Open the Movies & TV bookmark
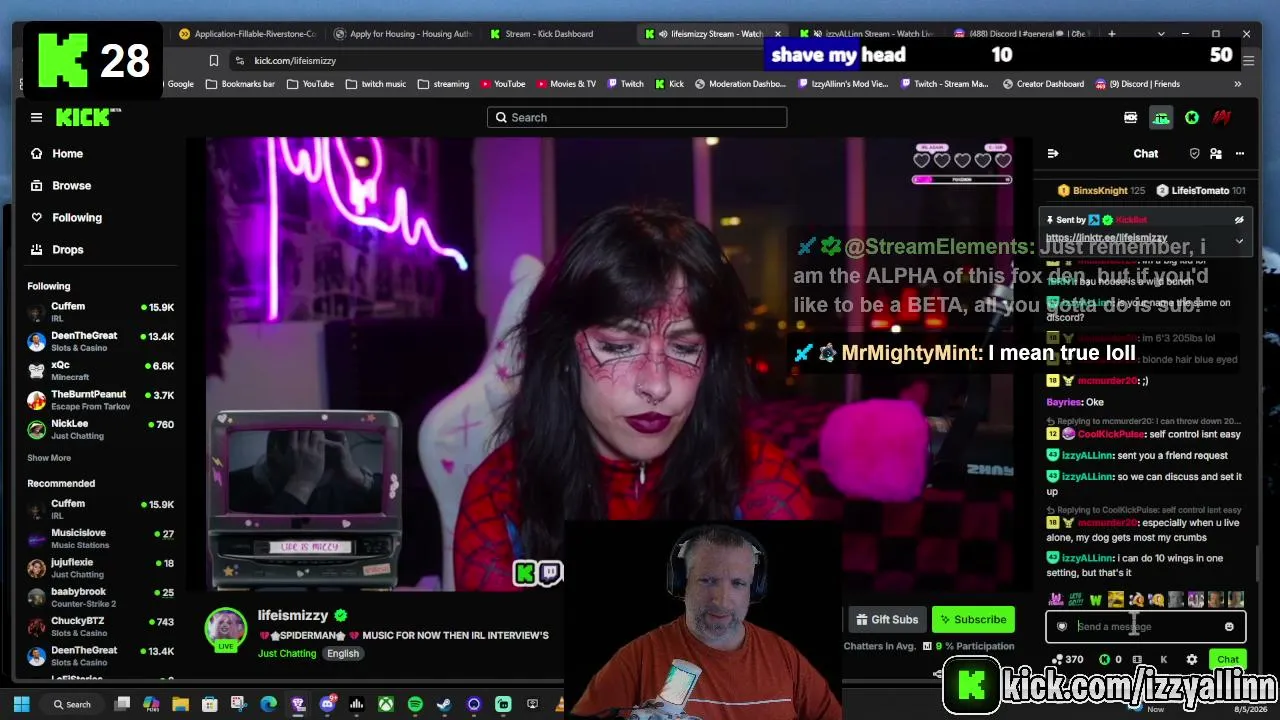Viewport: 1280px width, 720px height. tap(566, 84)
